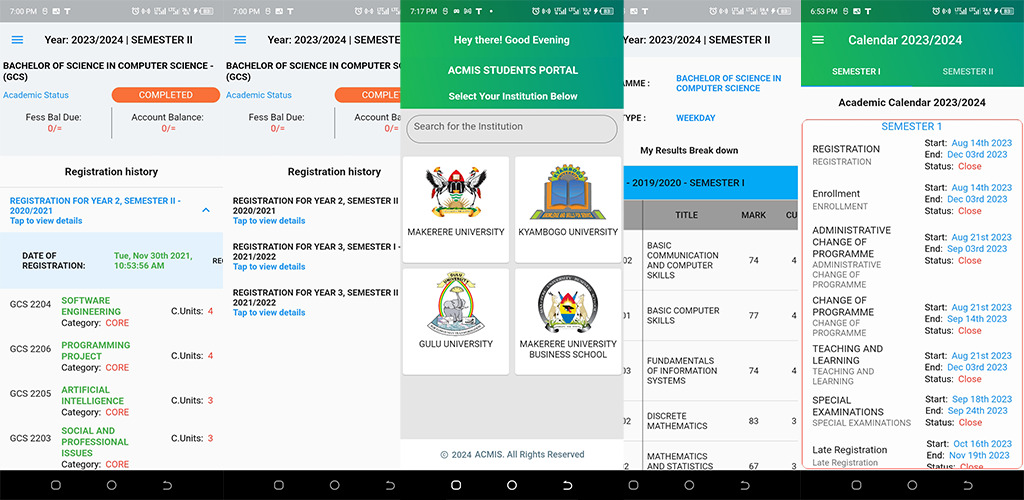Tap calendar end date Sep 24th 2023
The height and width of the screenshot is (500, 1024).
[x=978, y=411]
